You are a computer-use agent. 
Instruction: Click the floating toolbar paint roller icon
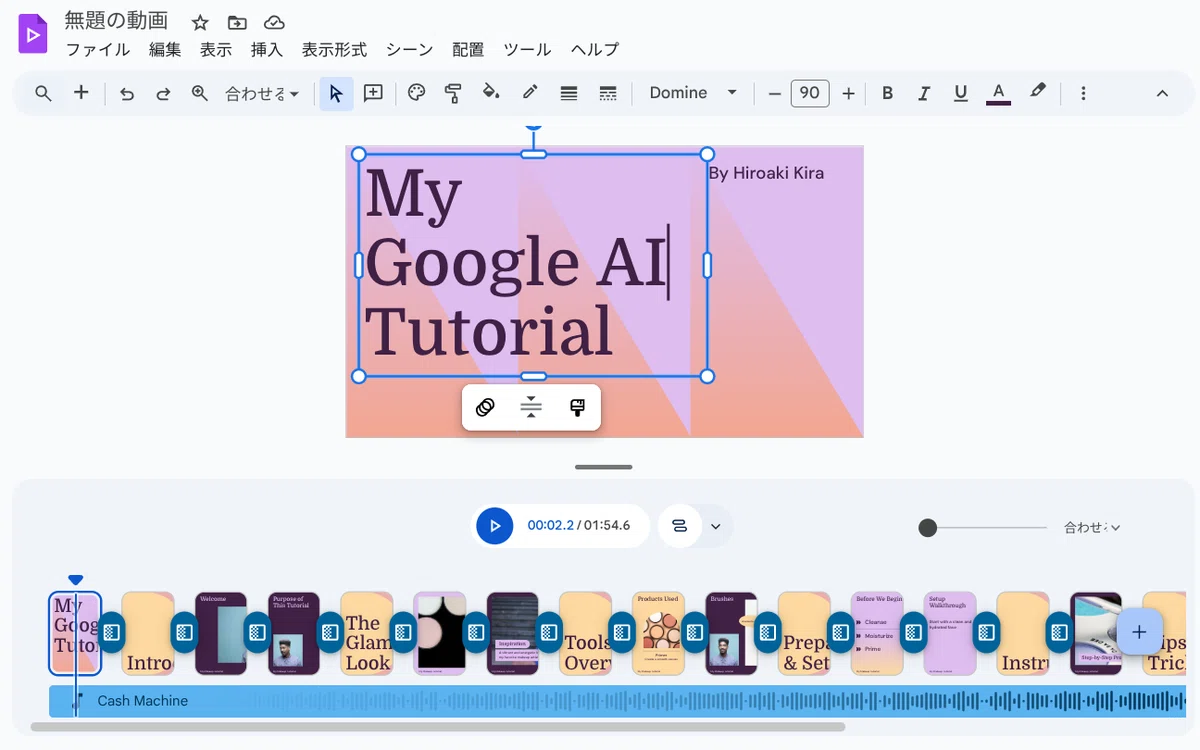point(577,407)
